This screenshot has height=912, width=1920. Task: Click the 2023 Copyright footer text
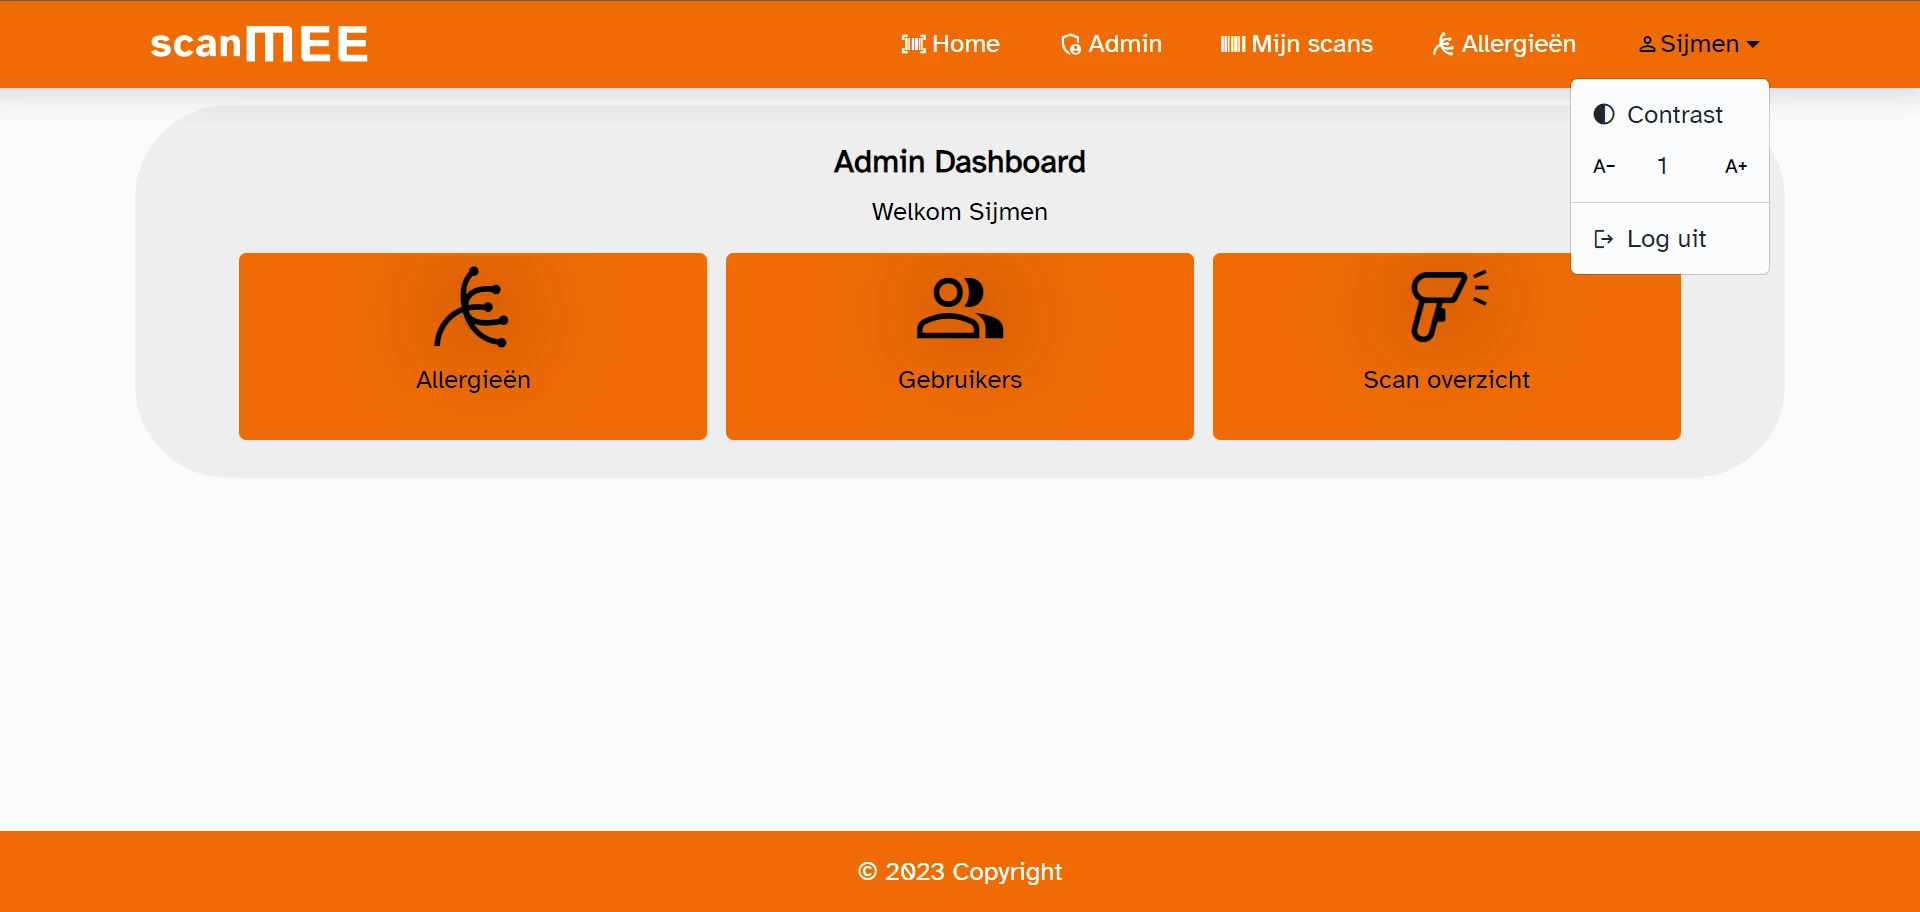point(959,871)
